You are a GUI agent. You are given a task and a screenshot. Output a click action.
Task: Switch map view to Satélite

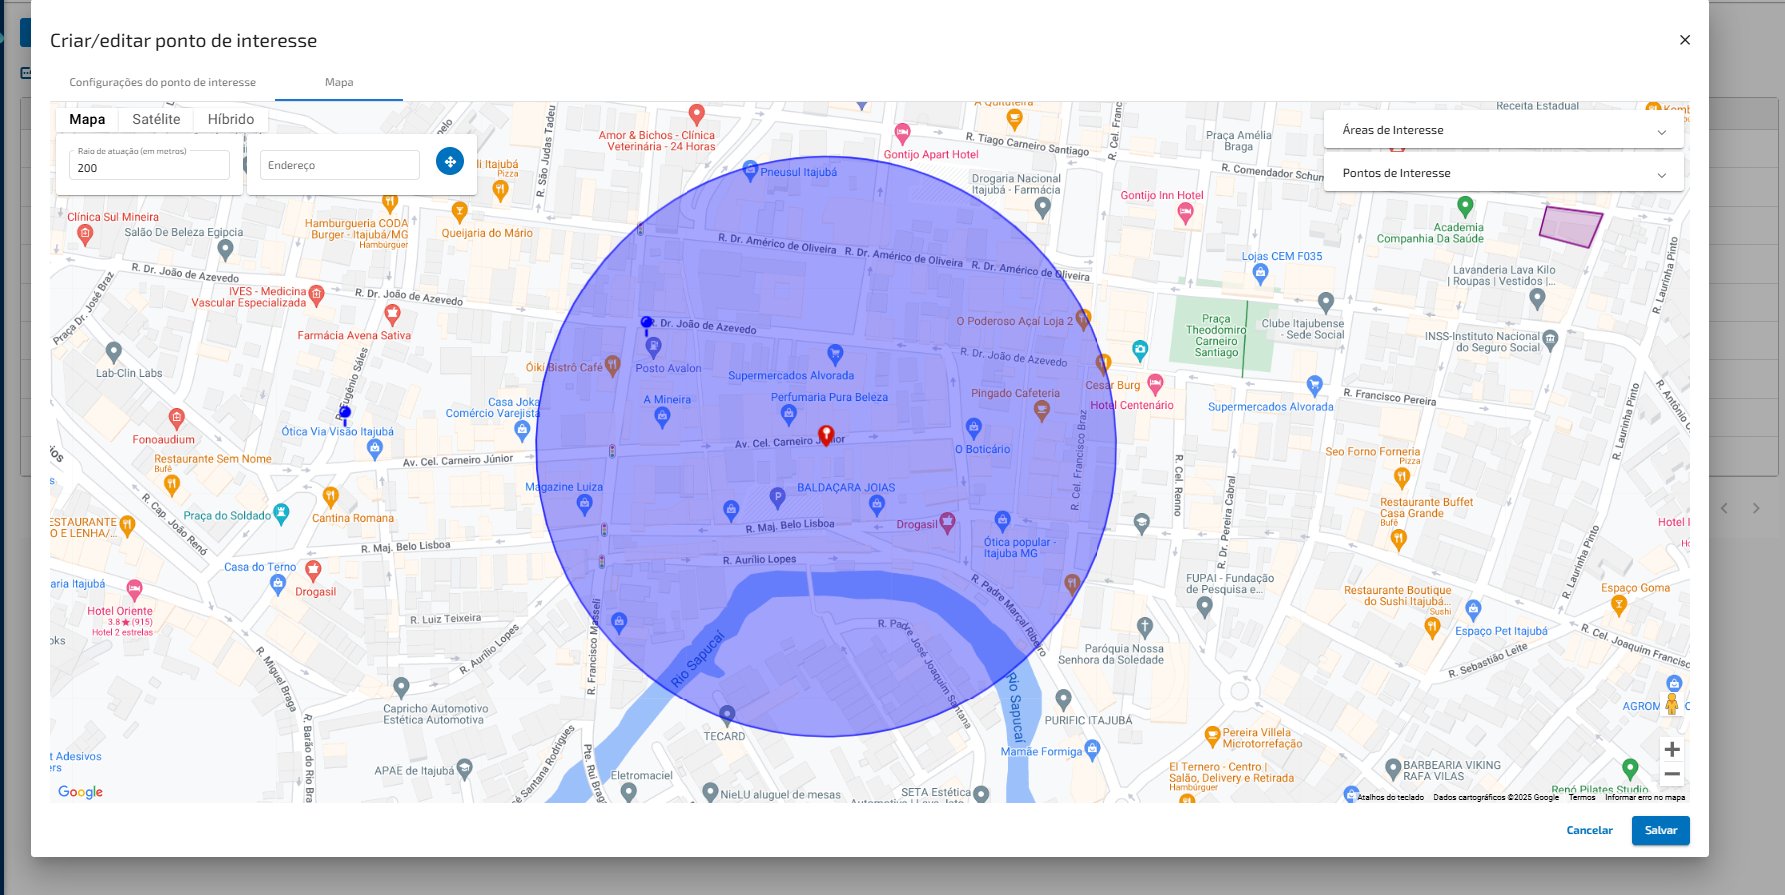coord(156,119)
